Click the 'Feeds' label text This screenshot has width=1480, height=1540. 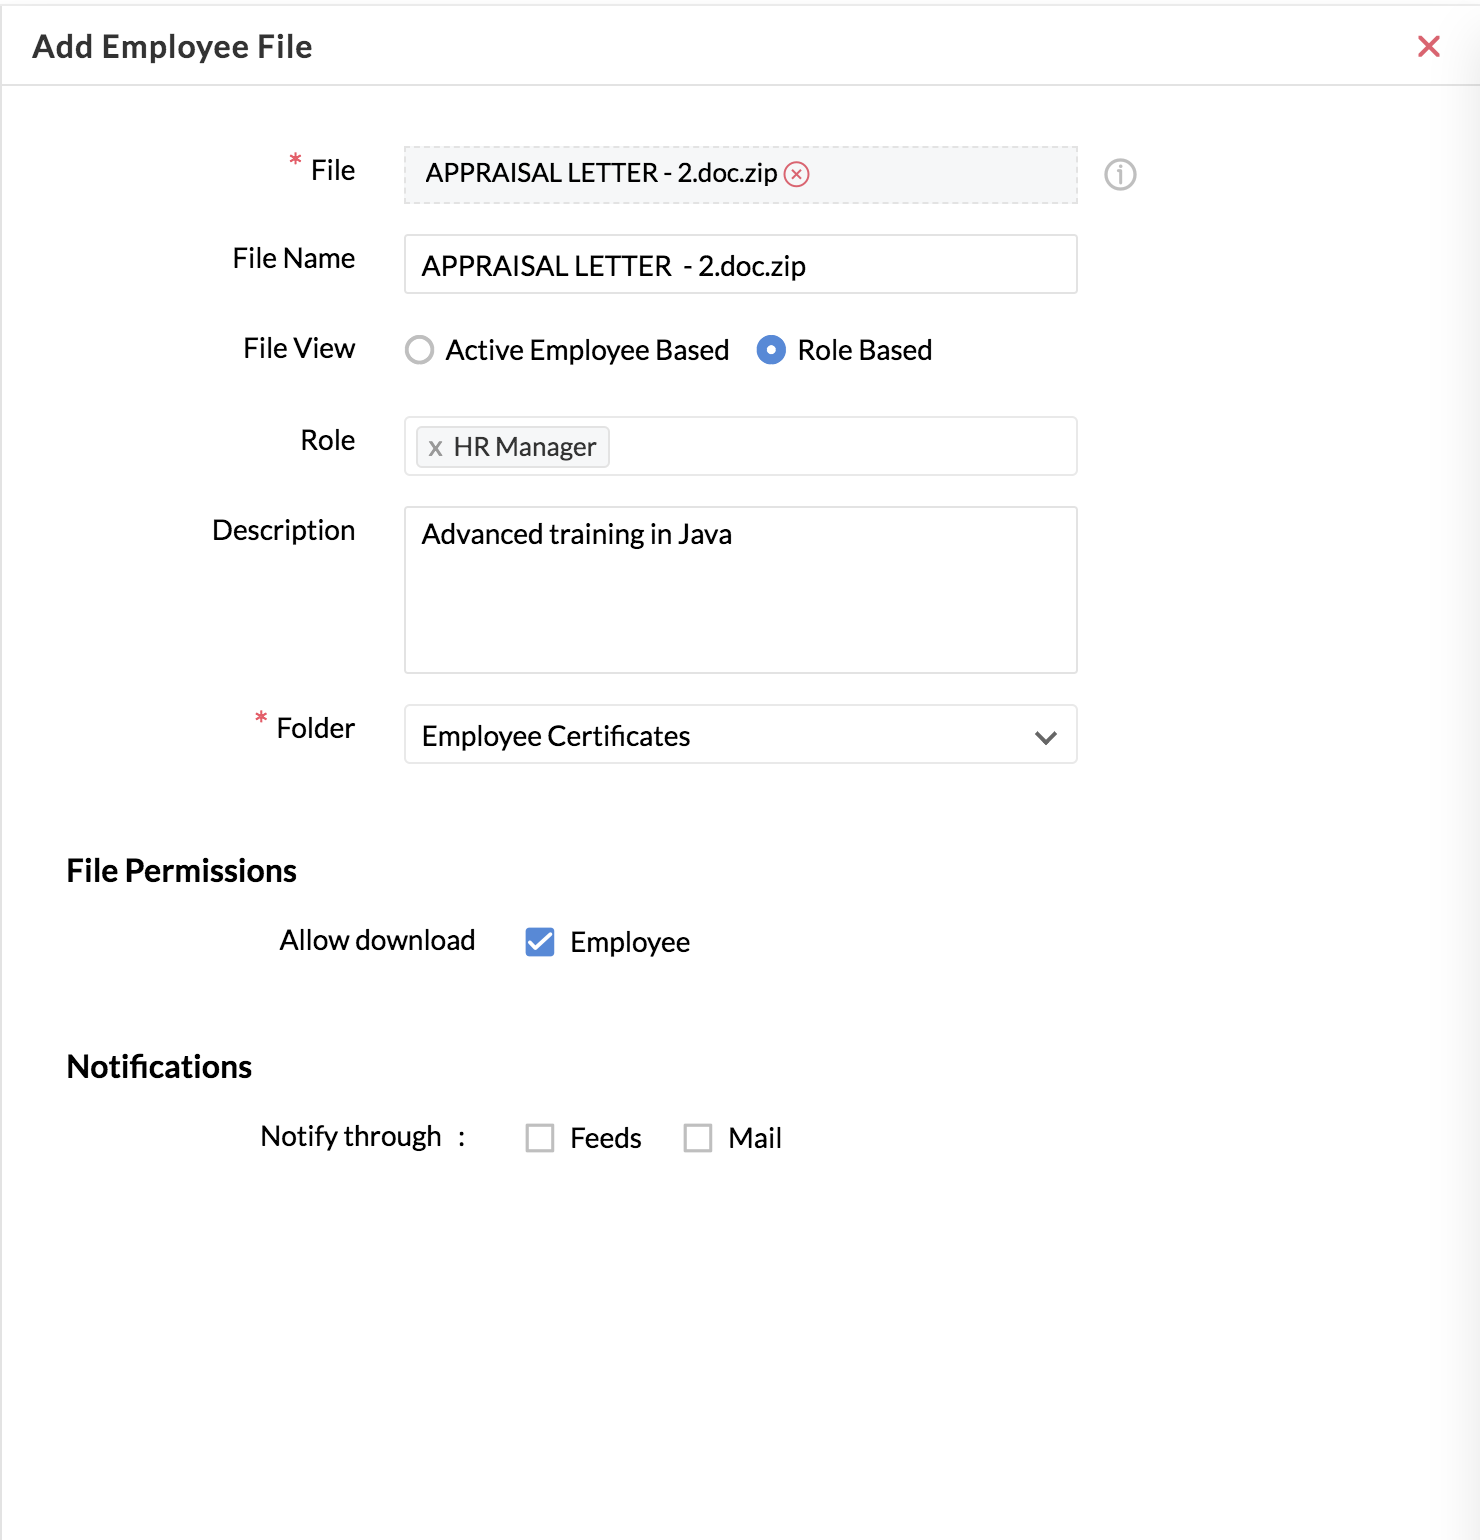coord(606,1138)
